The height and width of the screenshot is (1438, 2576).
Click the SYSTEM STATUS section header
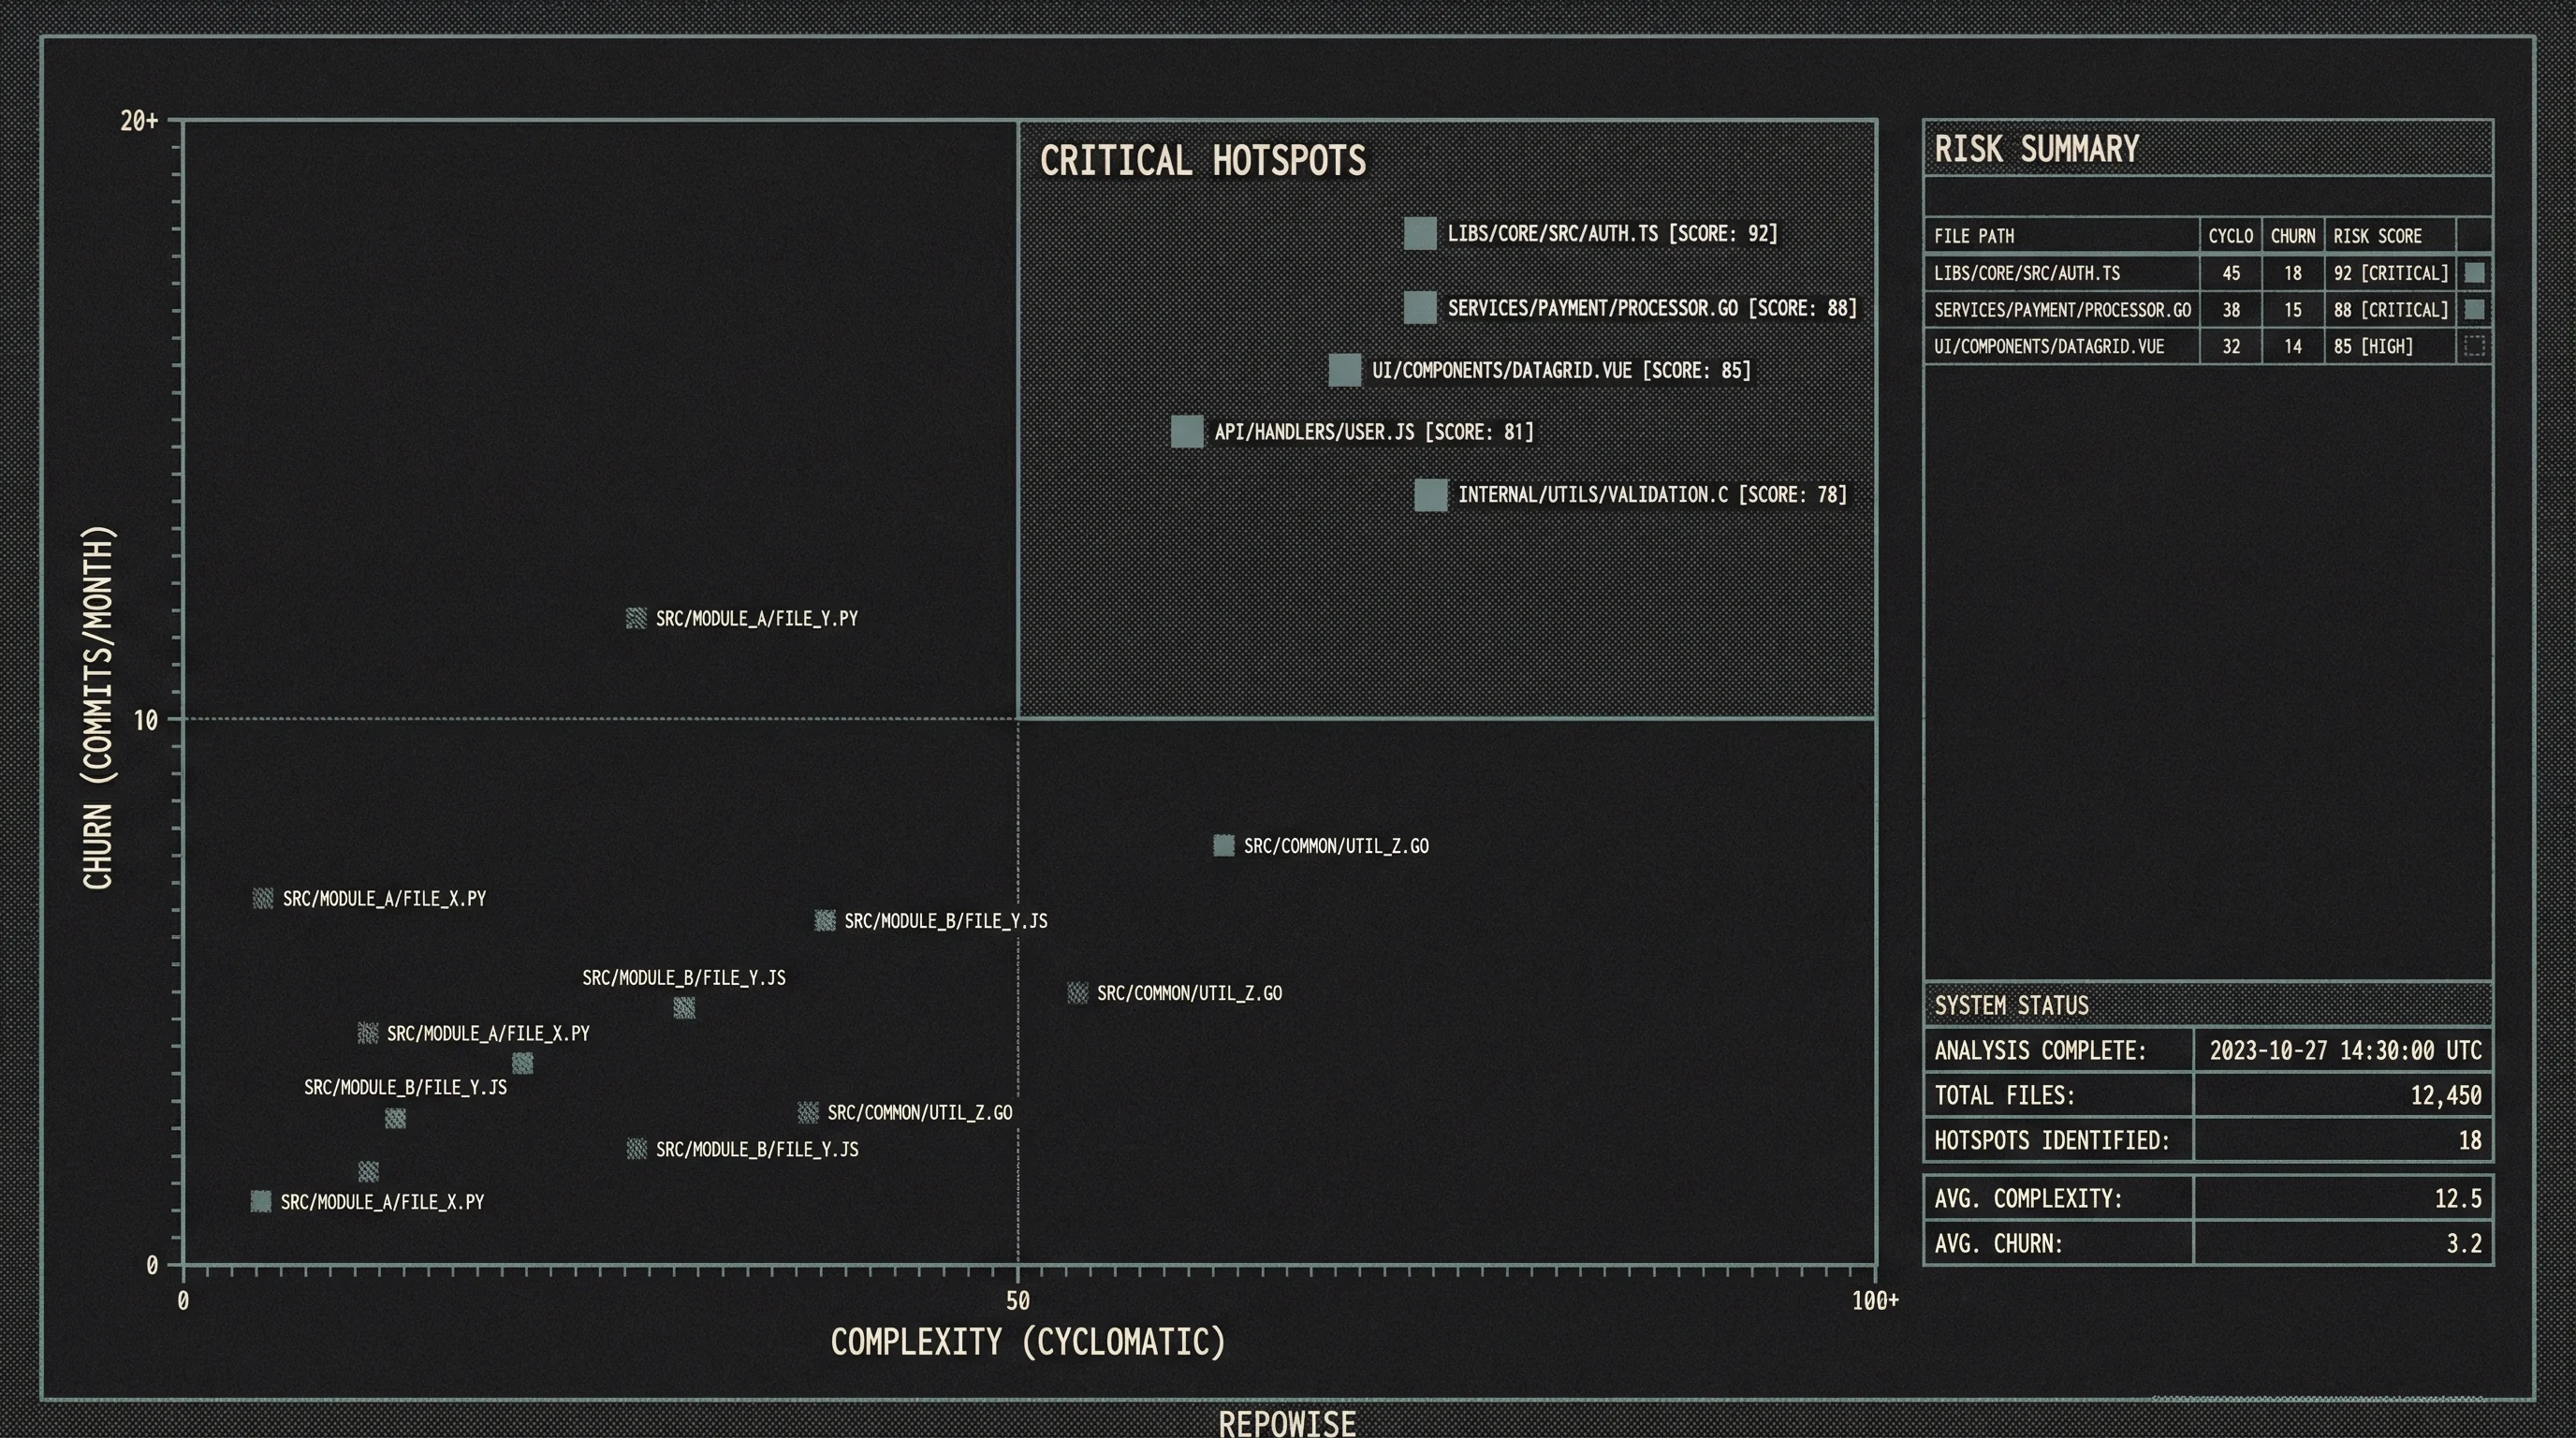[x=2011, y=1005]
